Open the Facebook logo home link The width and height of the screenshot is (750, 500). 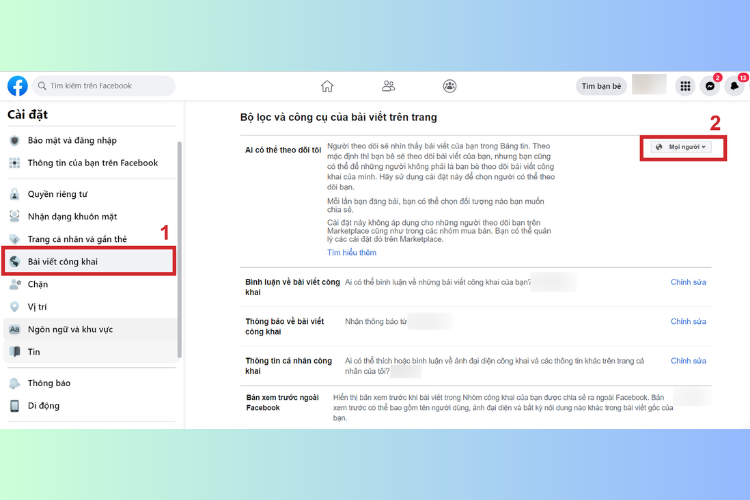click(x=18, y=86)
